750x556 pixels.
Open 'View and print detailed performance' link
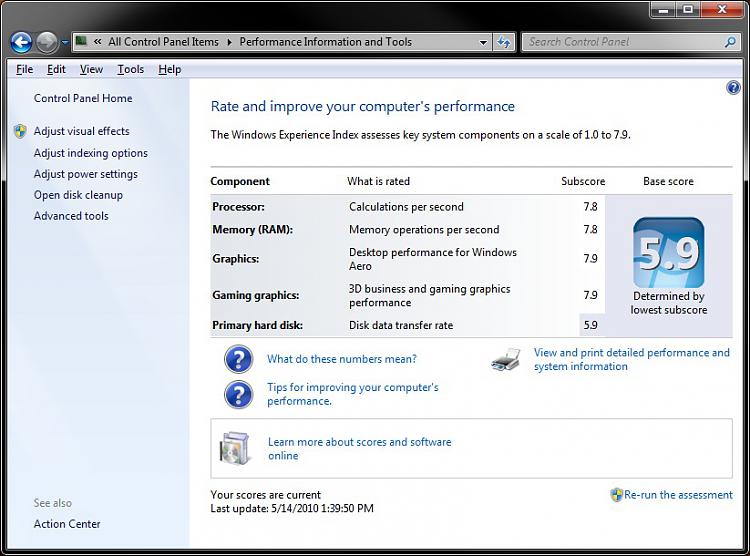[631, 359]
